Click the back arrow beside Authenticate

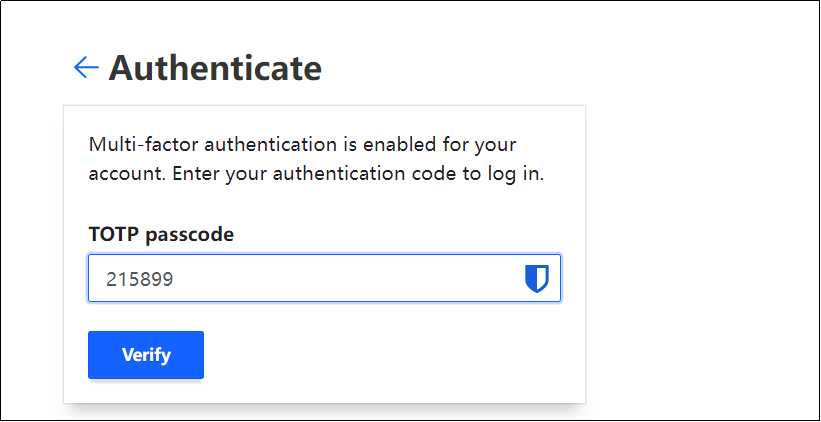pos(86,67)
